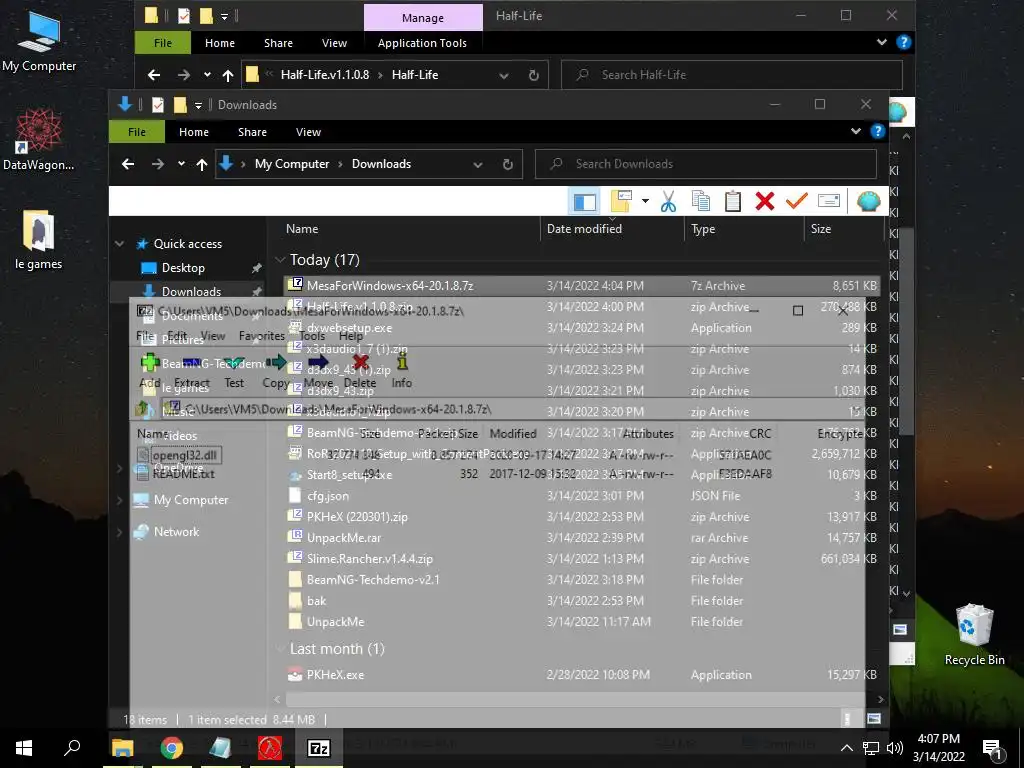The width and height of the screenshot is (1024, 768).
Task: Collapse the Today (17) group
Action: (280, 260)
